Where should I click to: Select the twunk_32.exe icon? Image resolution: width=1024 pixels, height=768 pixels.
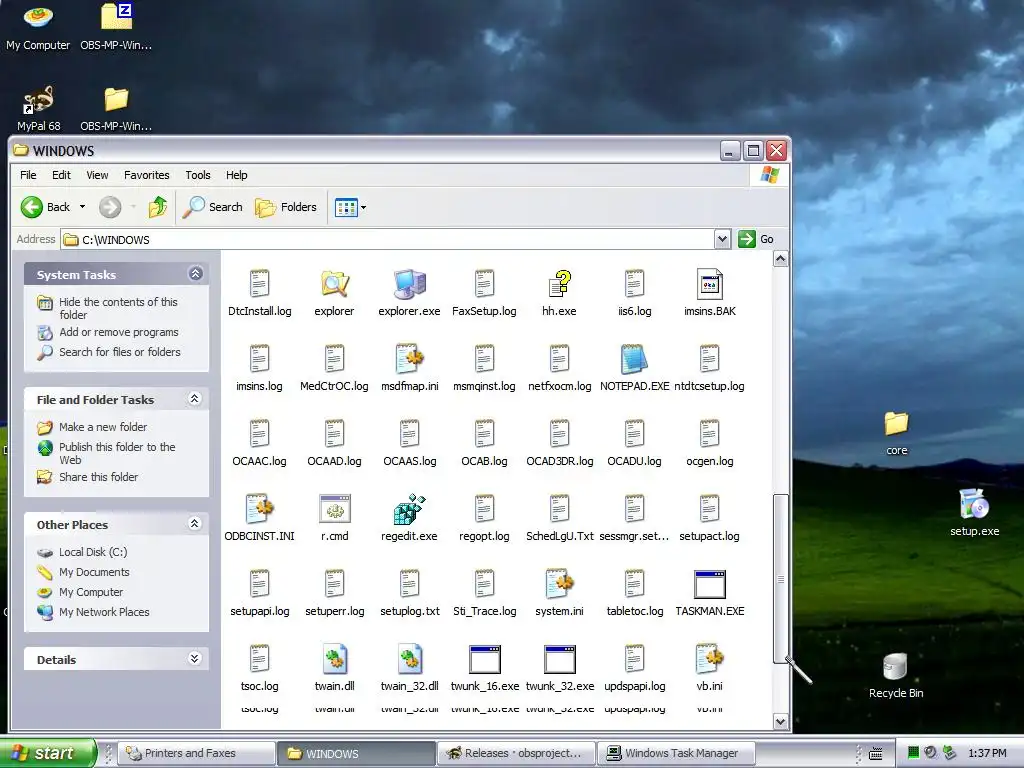(559, 659)
